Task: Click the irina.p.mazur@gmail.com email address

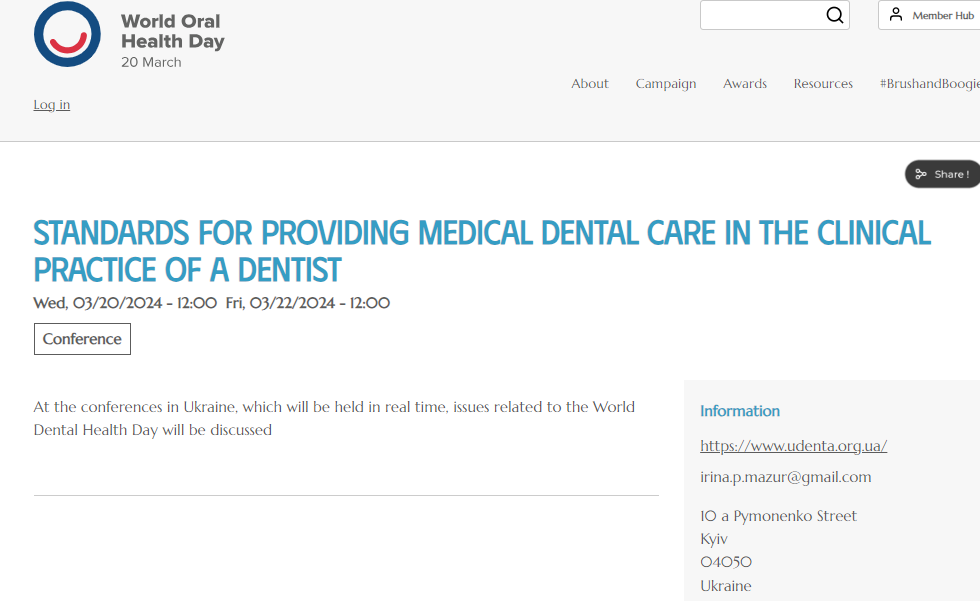Action: click(x=786, y=477)
